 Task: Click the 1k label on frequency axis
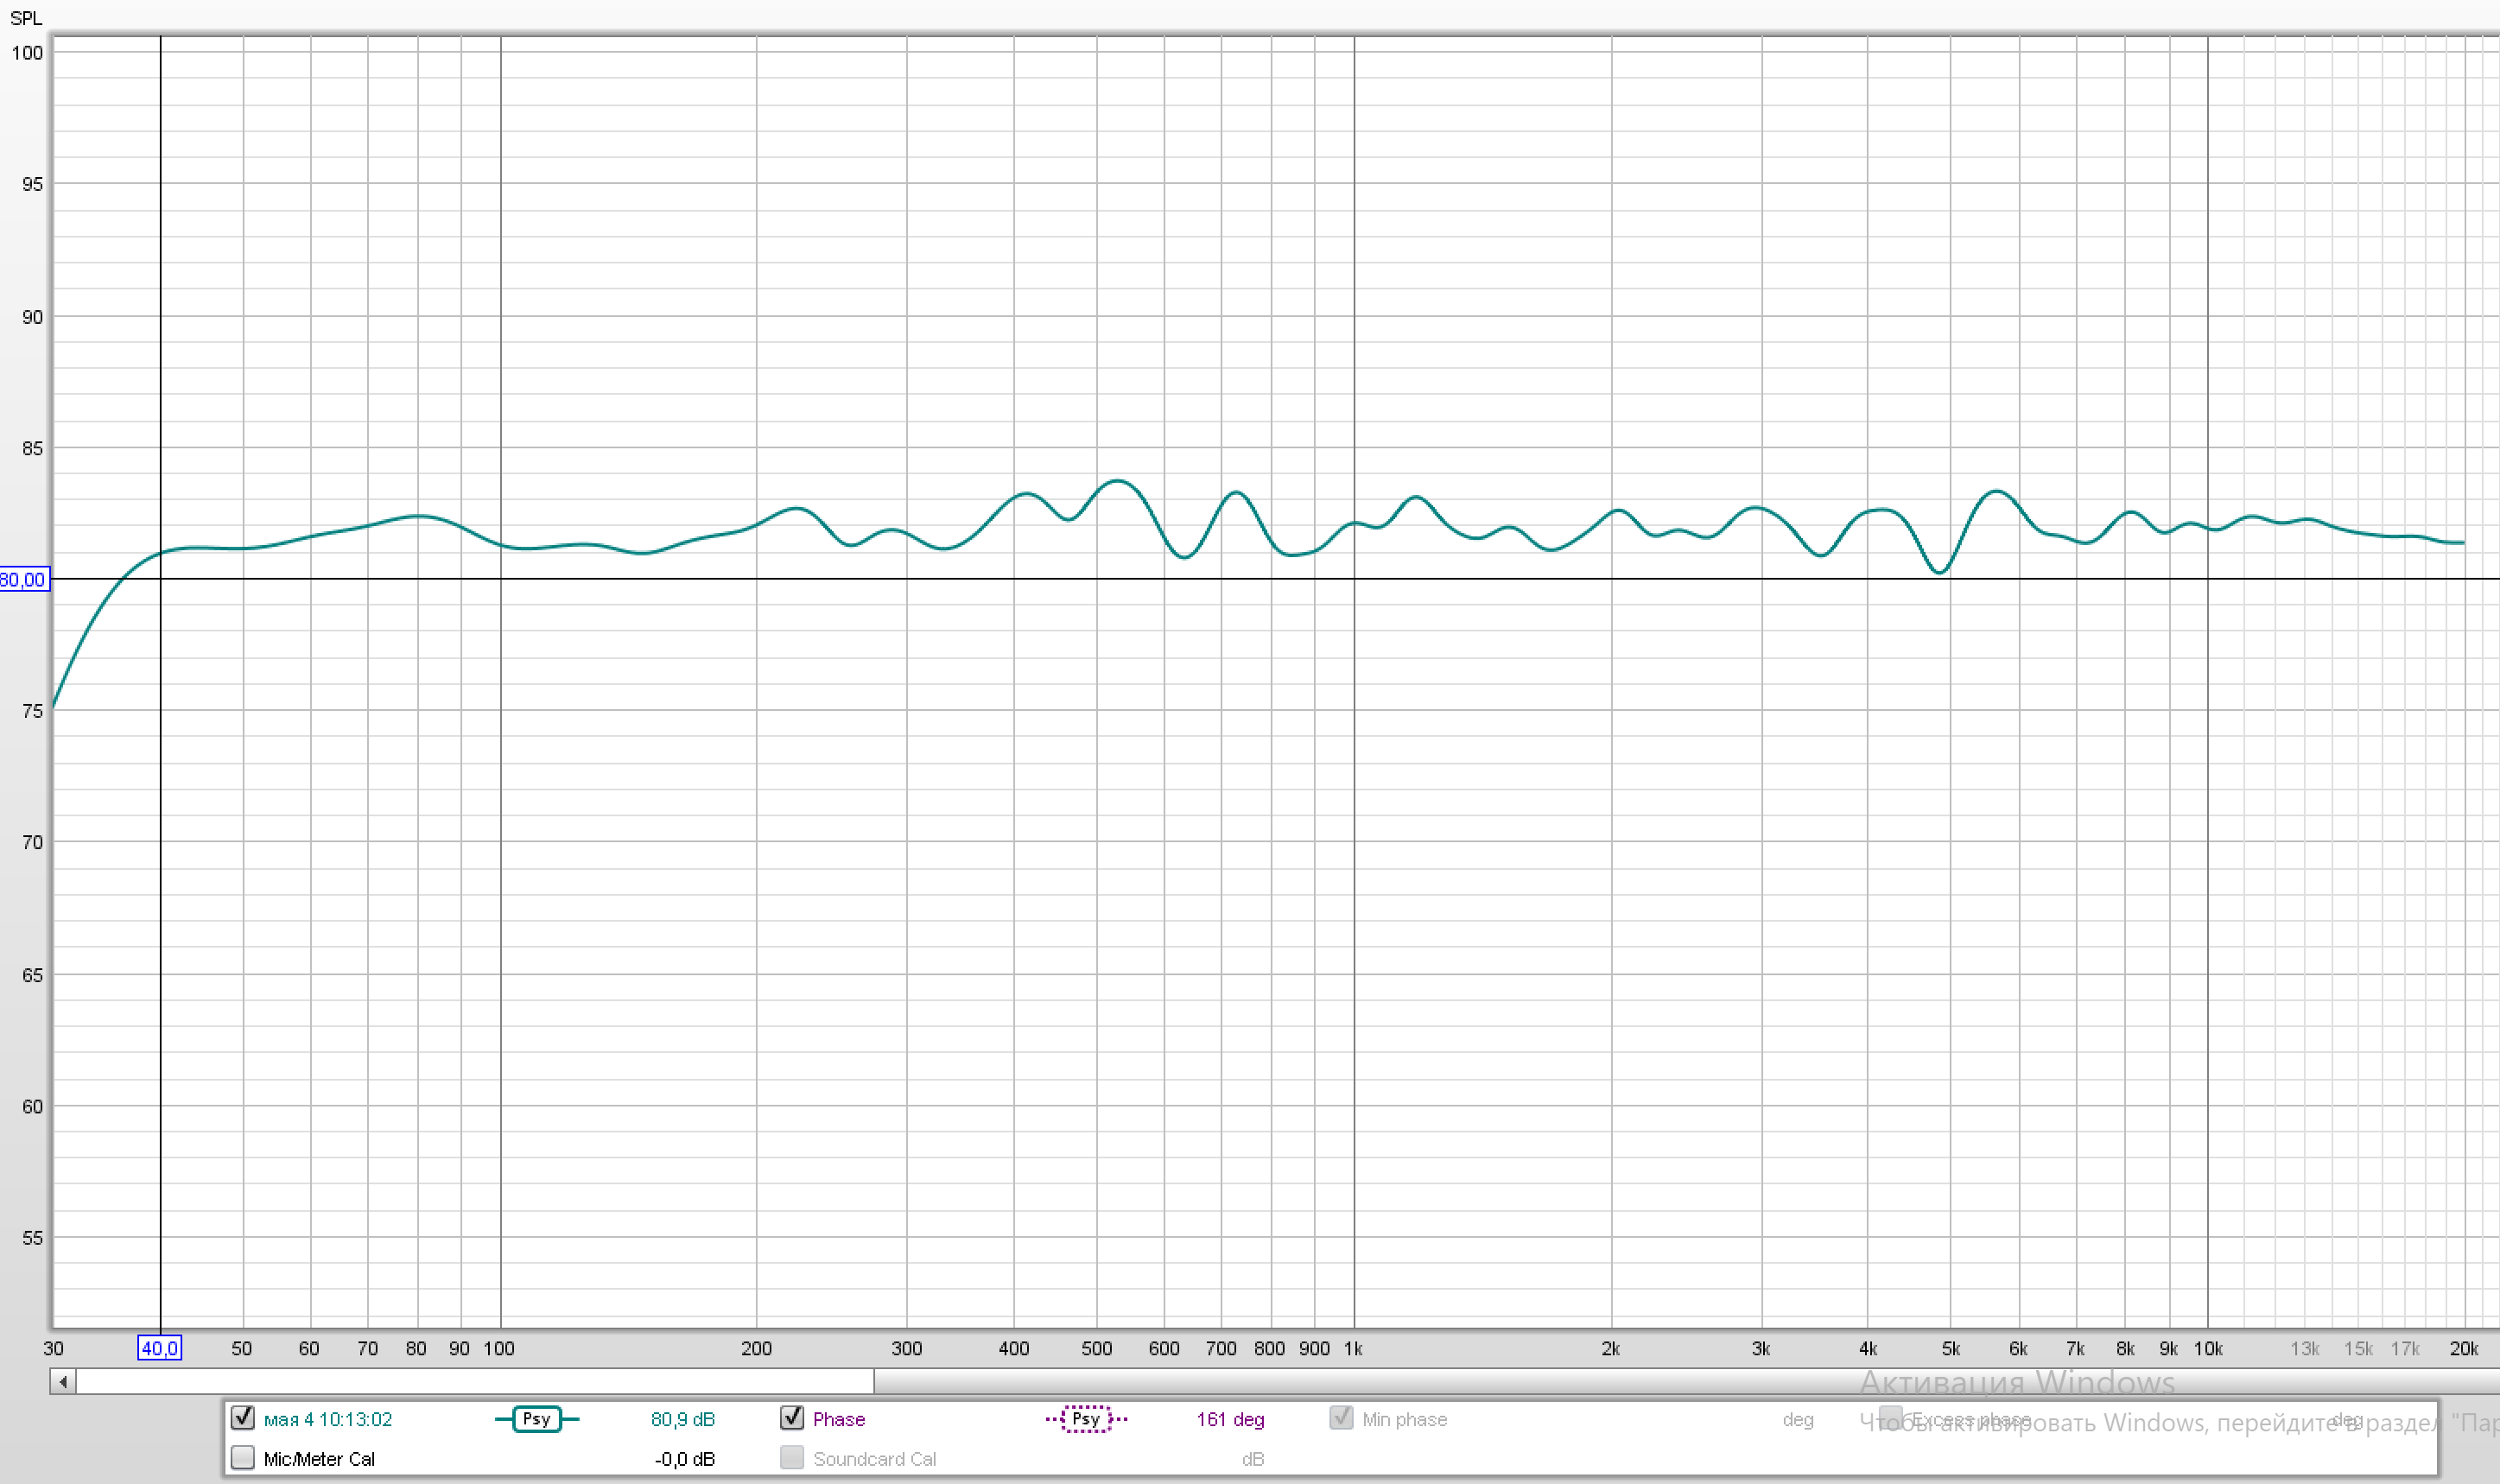point(1353,1348)
